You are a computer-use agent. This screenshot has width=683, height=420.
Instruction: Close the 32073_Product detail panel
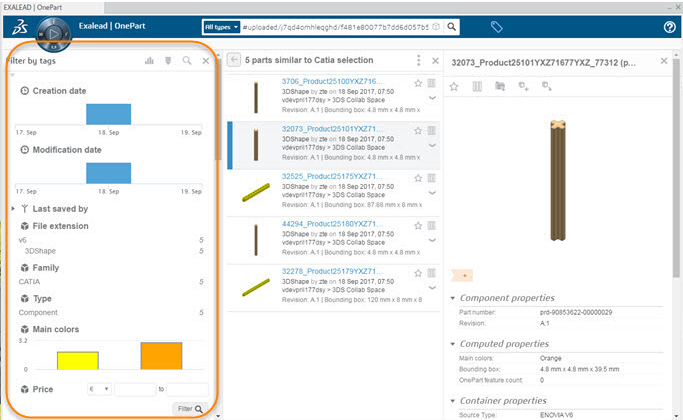(664, 61)
